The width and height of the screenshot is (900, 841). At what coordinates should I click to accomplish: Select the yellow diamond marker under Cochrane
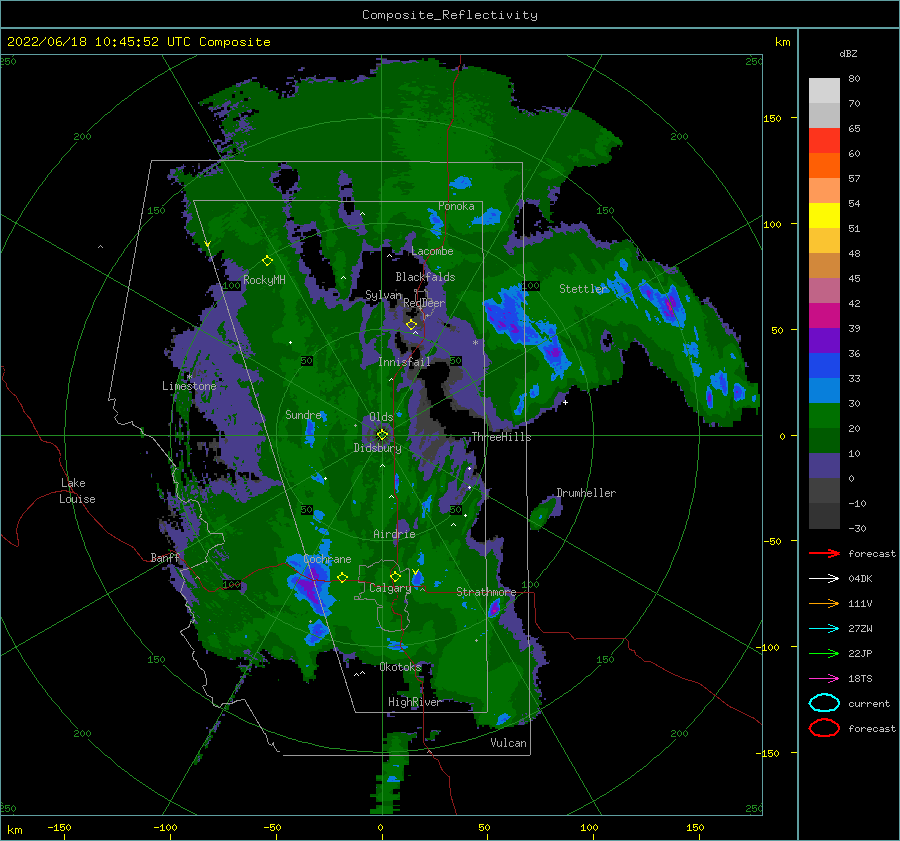(x=342, y=577)
